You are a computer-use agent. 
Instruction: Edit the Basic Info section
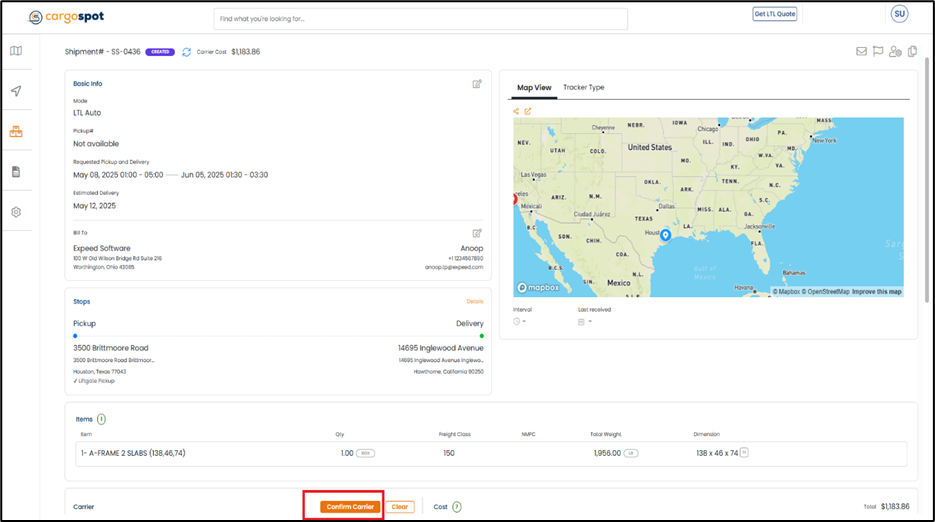coord(477,84)
